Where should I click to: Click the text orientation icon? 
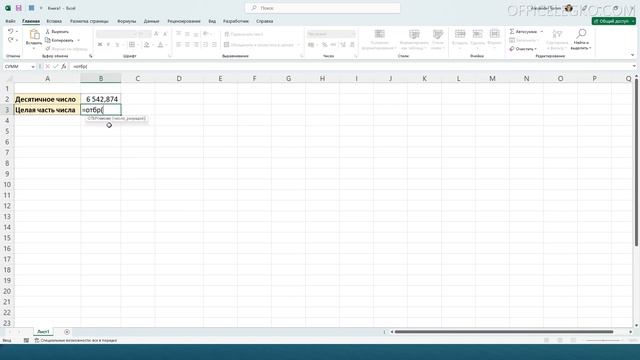[x=206, y=34]
